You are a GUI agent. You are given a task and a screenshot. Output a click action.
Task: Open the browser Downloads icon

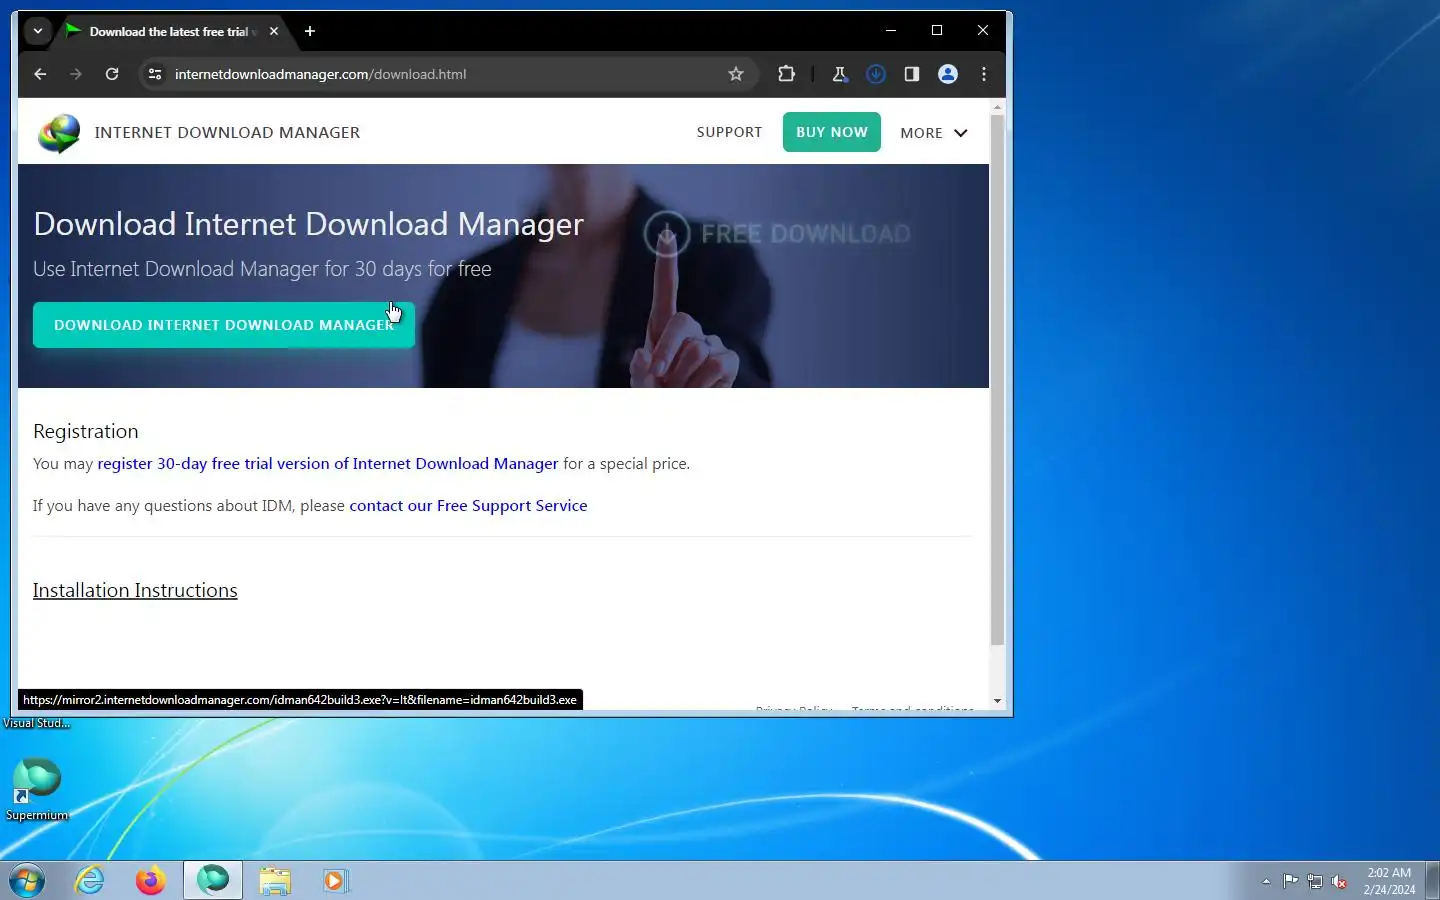876,74
